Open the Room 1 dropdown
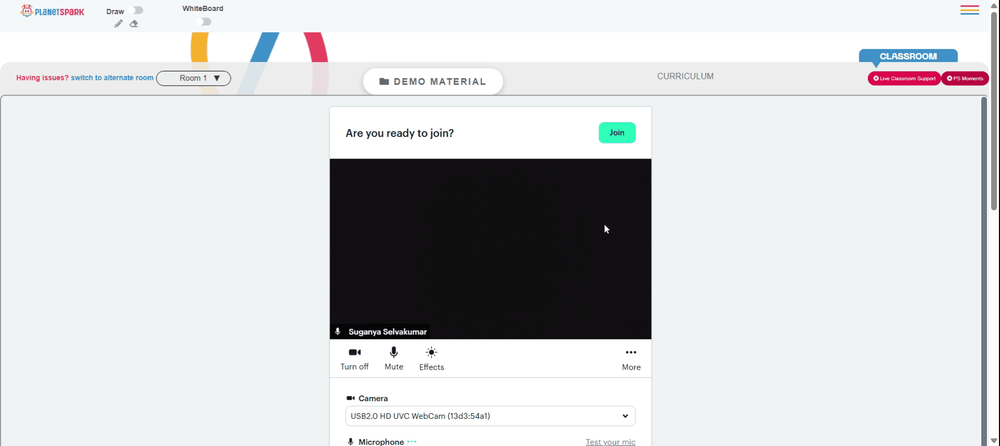This screenshot has width=1000, height=446. click(x=193, y=78)
